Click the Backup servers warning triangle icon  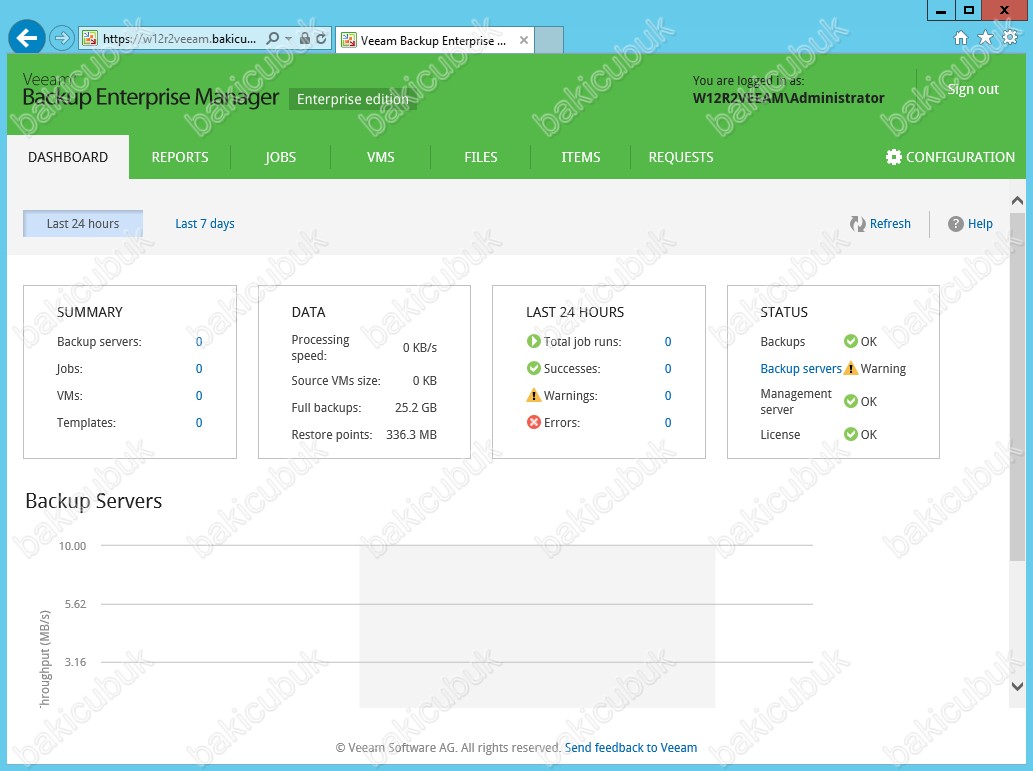point(851,368)
